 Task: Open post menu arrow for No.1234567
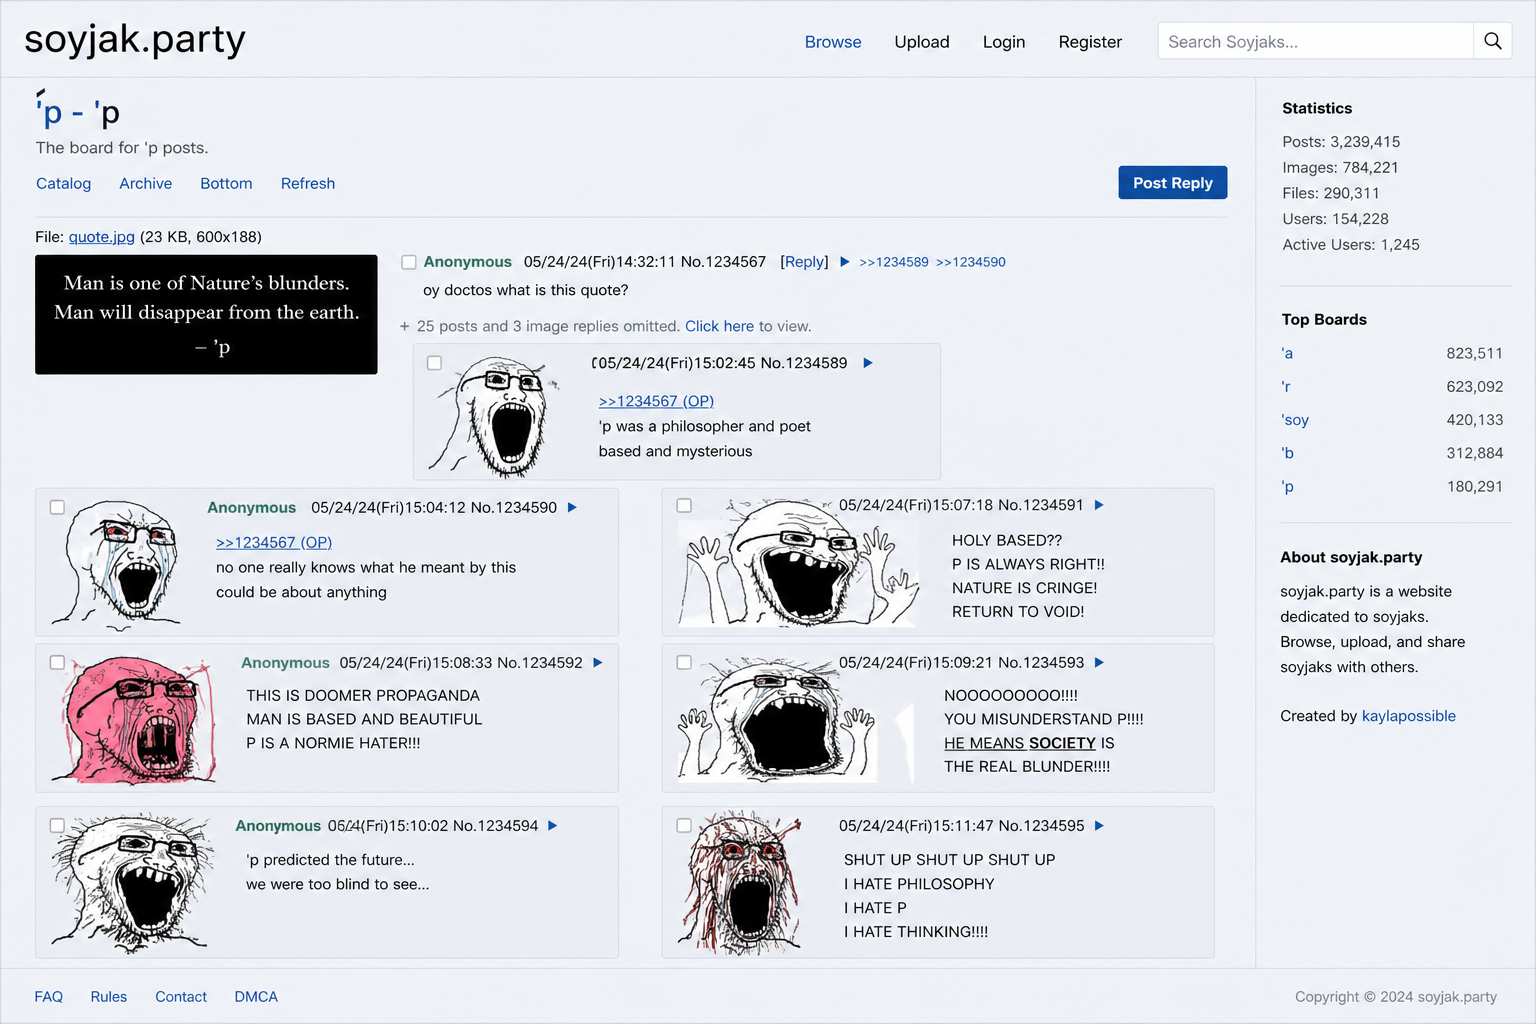coord(845,262)
